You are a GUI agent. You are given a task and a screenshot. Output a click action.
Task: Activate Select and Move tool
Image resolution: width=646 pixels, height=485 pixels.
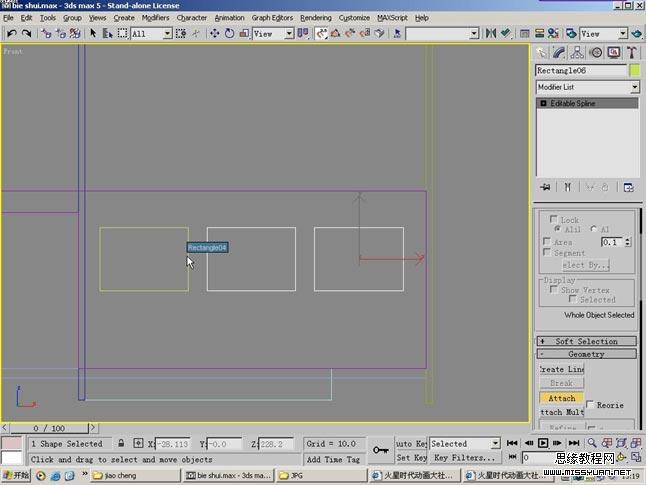[215, 33]
